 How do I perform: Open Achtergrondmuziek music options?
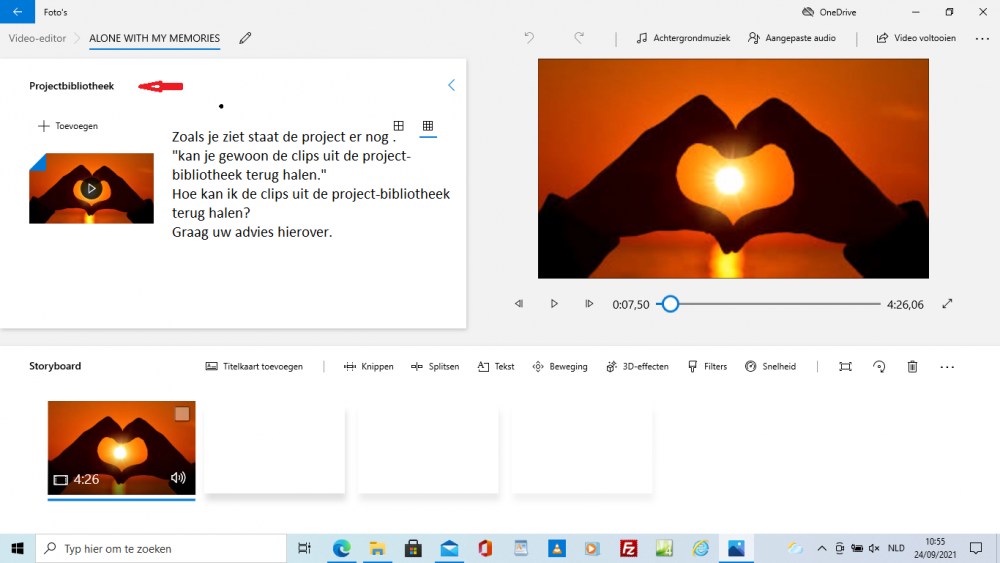point(683,38)
